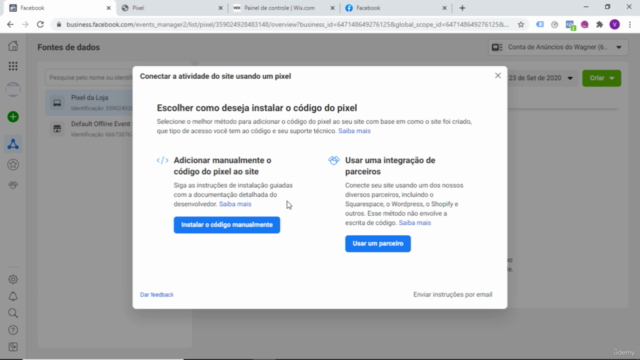Click extension icon with green badge
This screenshot has height=360, width=640.
pyautogui.click(x=570, y=25)
